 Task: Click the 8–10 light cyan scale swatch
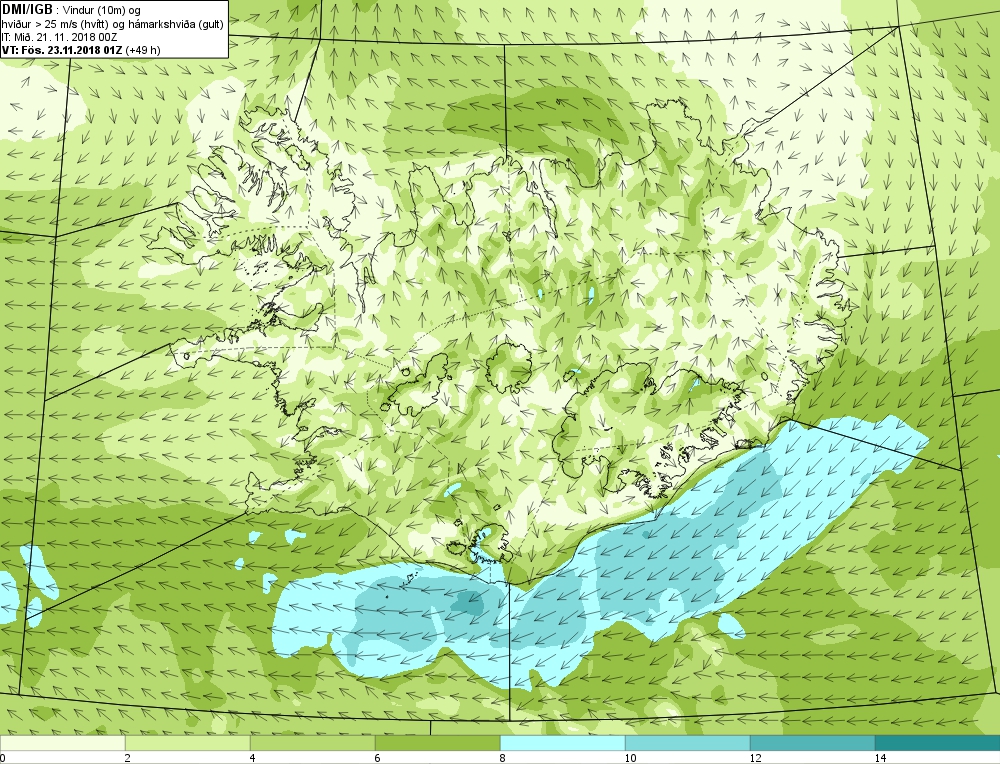(562, 743)
